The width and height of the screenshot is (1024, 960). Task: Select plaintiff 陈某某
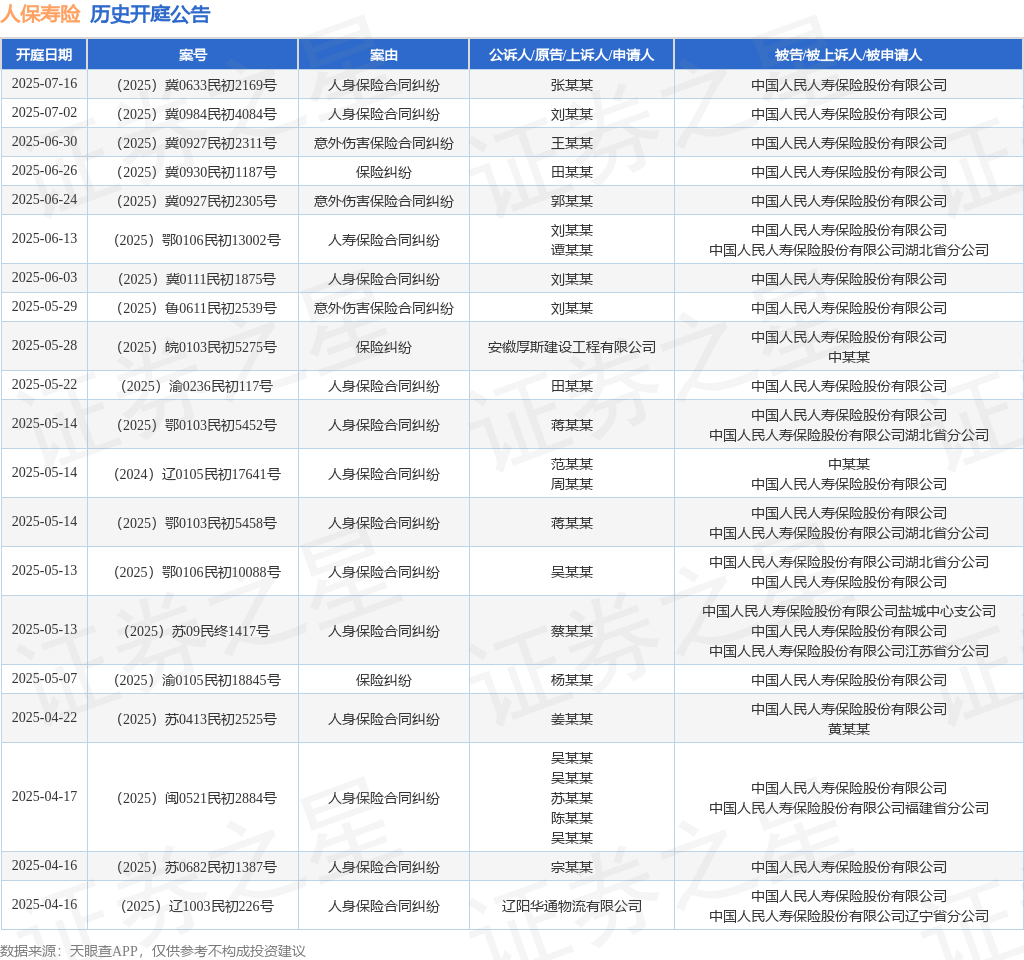coord(571,818)
